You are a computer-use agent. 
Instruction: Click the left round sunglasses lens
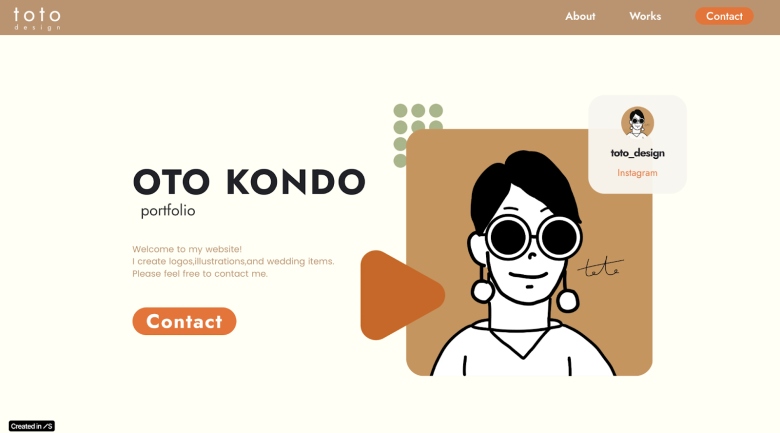507,237
